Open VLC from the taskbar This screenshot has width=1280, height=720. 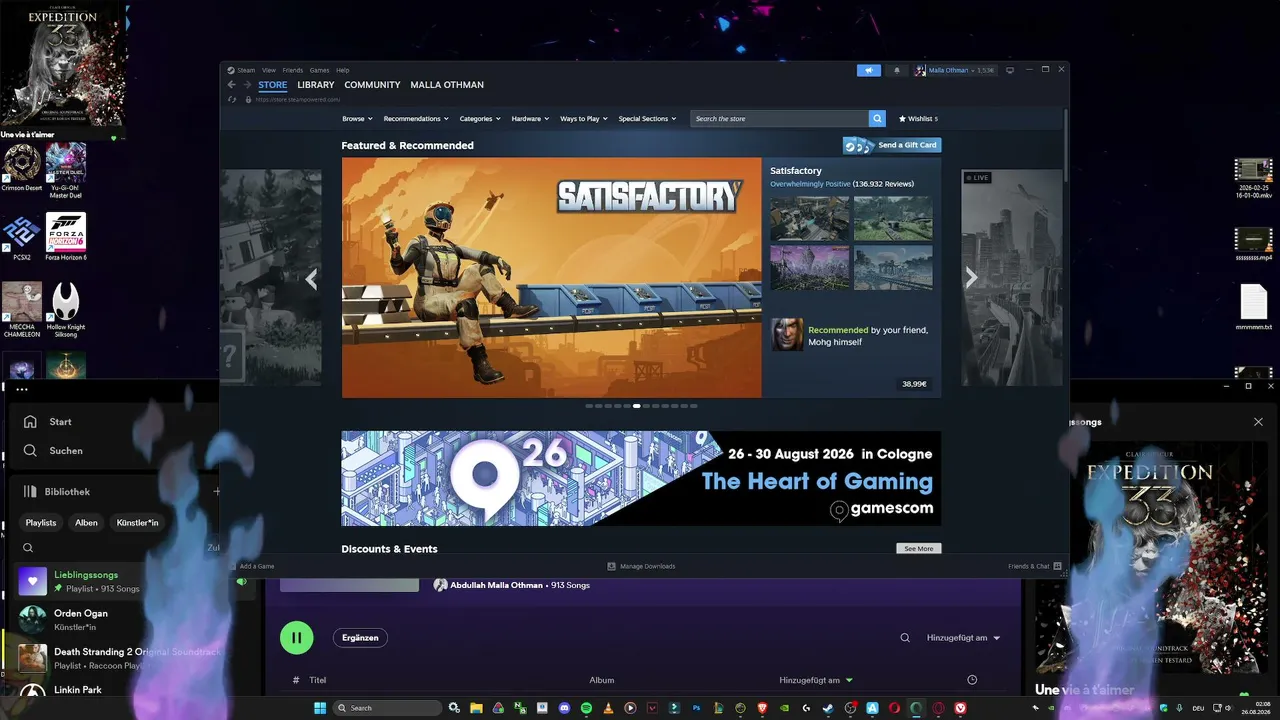(x=609, y=708)
